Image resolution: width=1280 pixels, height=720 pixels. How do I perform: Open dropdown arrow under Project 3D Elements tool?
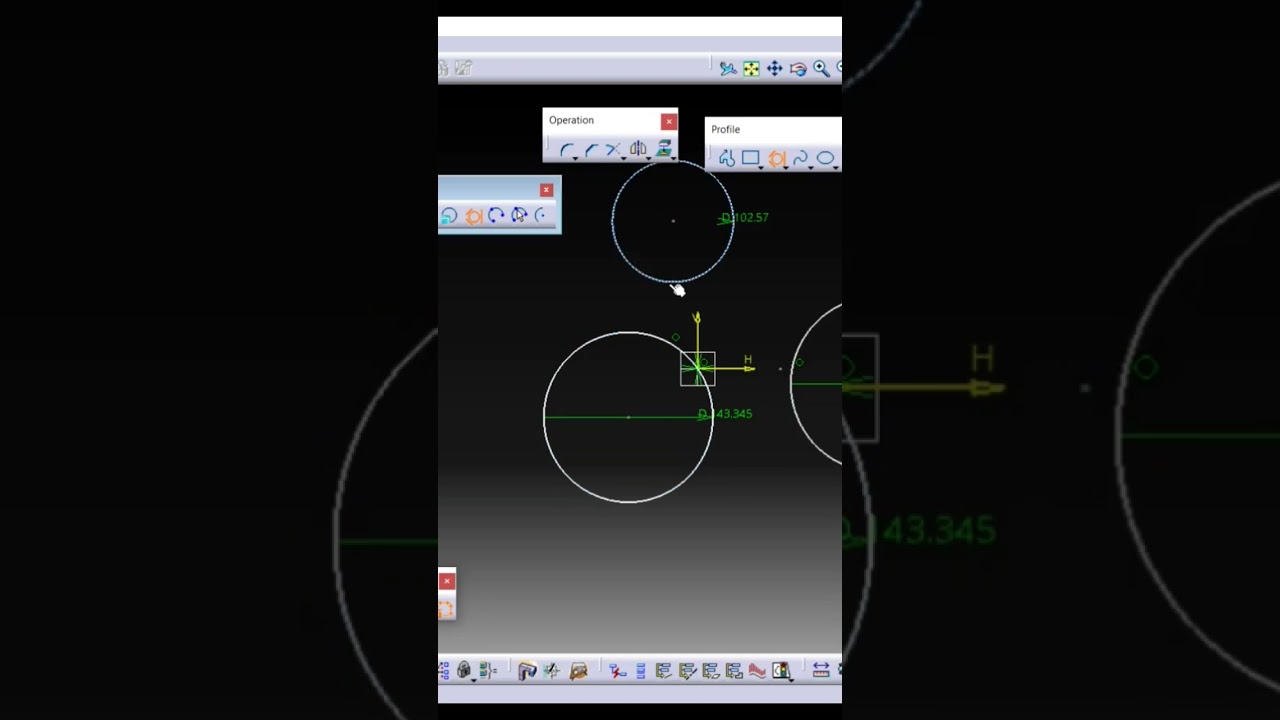tap(673, 159)
